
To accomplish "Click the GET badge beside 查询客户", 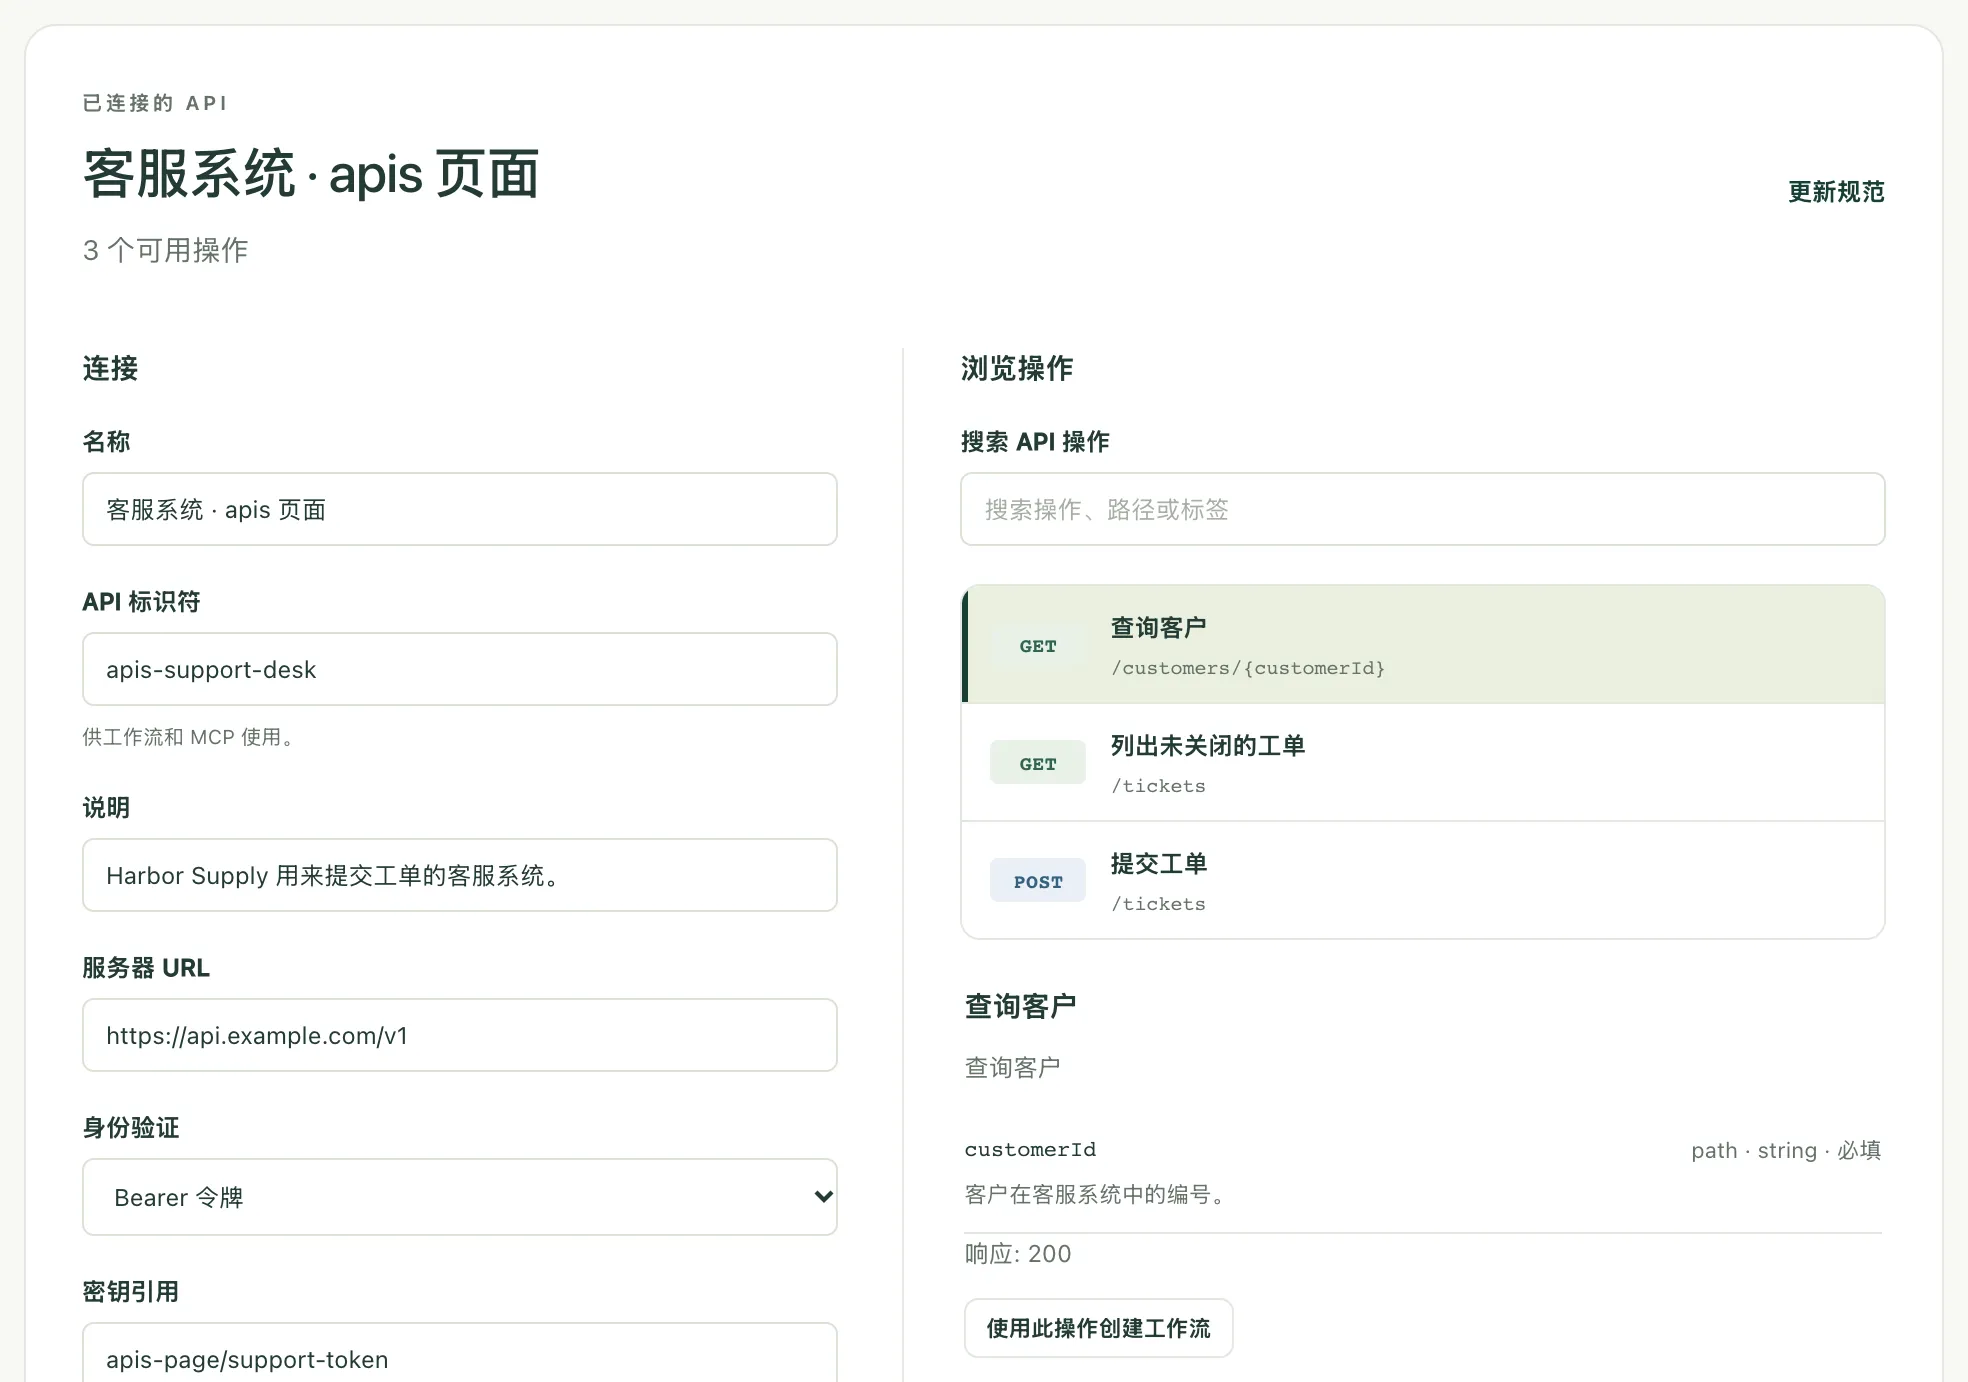I will coord(1038,646).
